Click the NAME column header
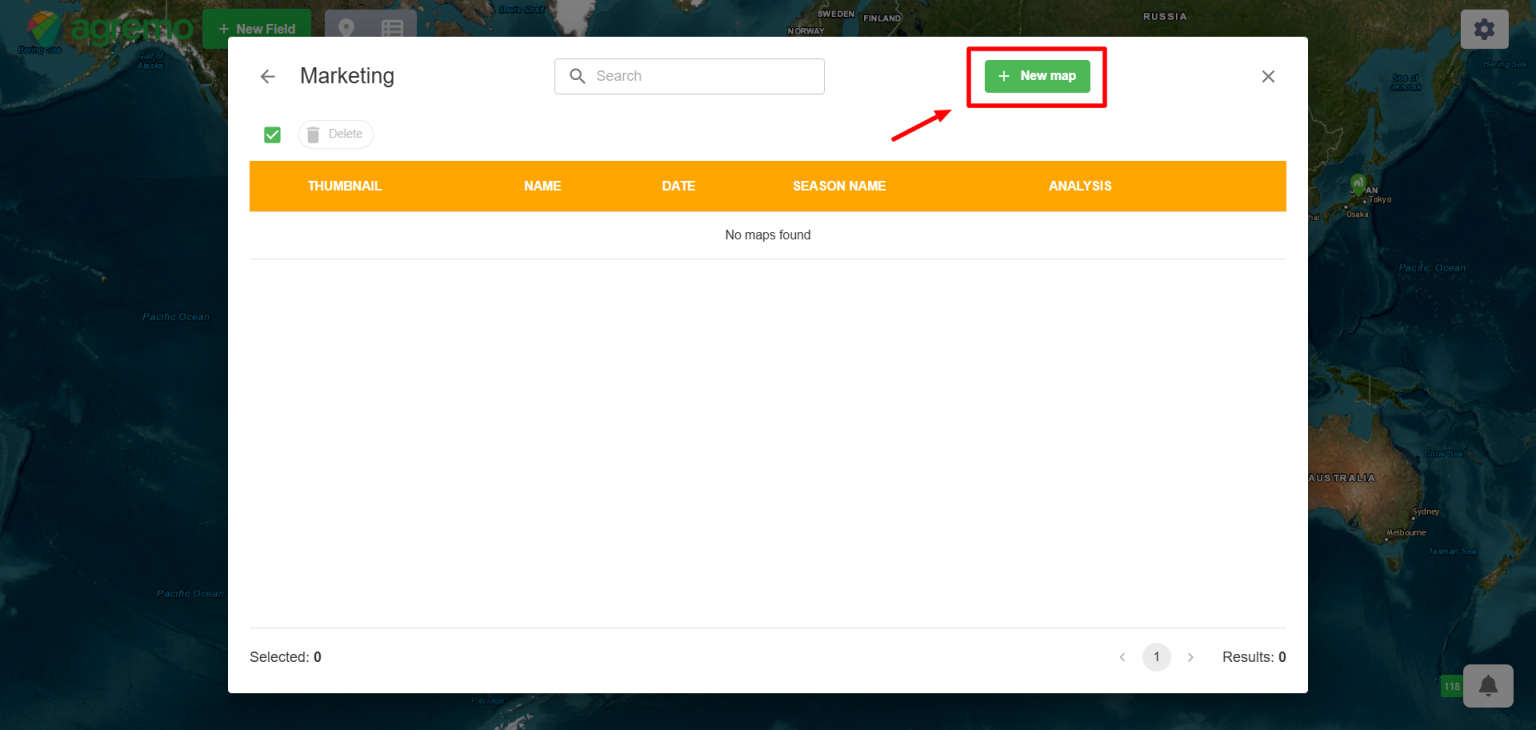This screenshot has width=1536, height=730. (542, 186)
